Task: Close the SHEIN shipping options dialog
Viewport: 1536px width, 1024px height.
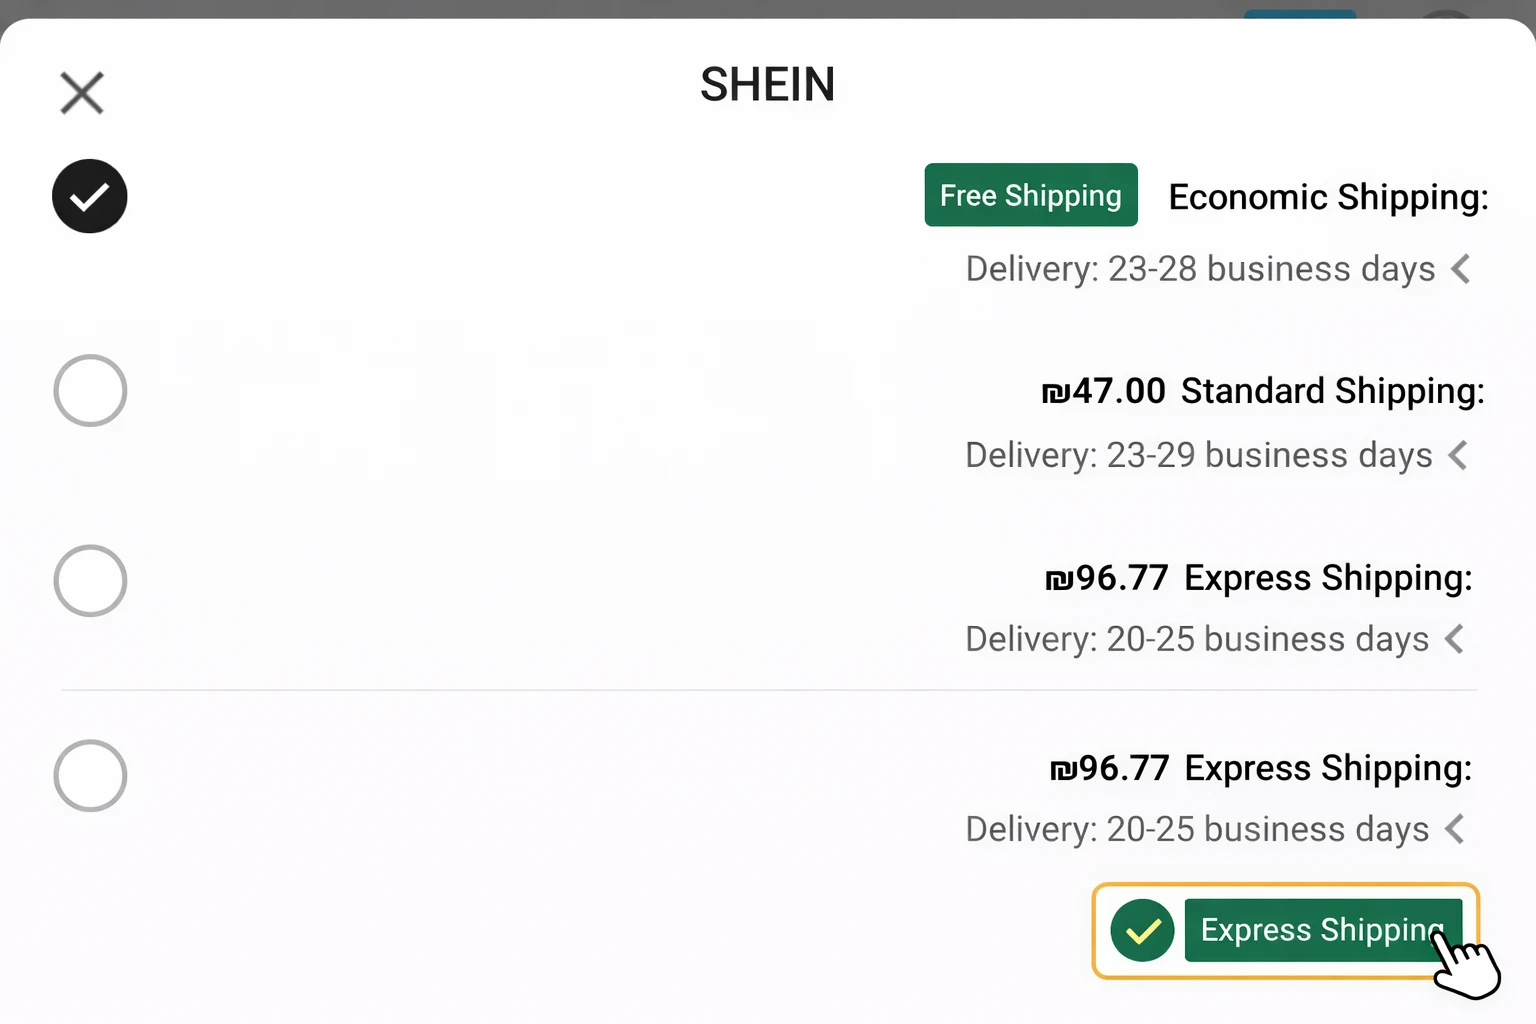Action: pos(81,92)
